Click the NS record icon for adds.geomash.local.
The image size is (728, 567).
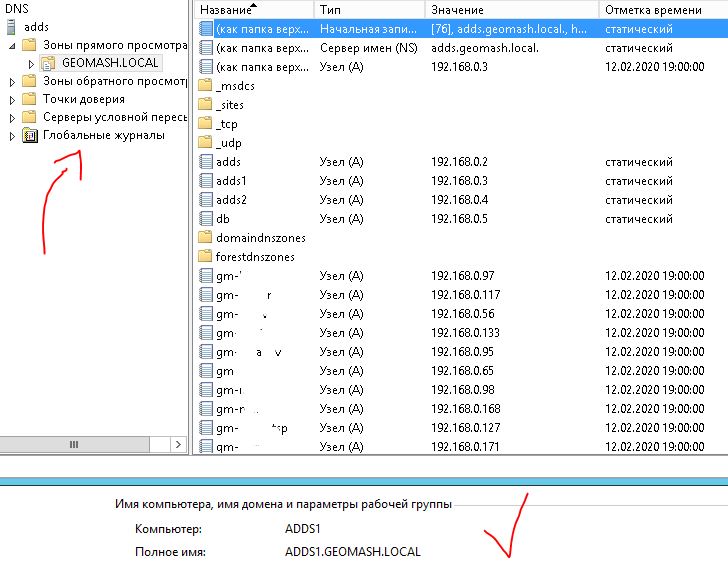[206, 48]
